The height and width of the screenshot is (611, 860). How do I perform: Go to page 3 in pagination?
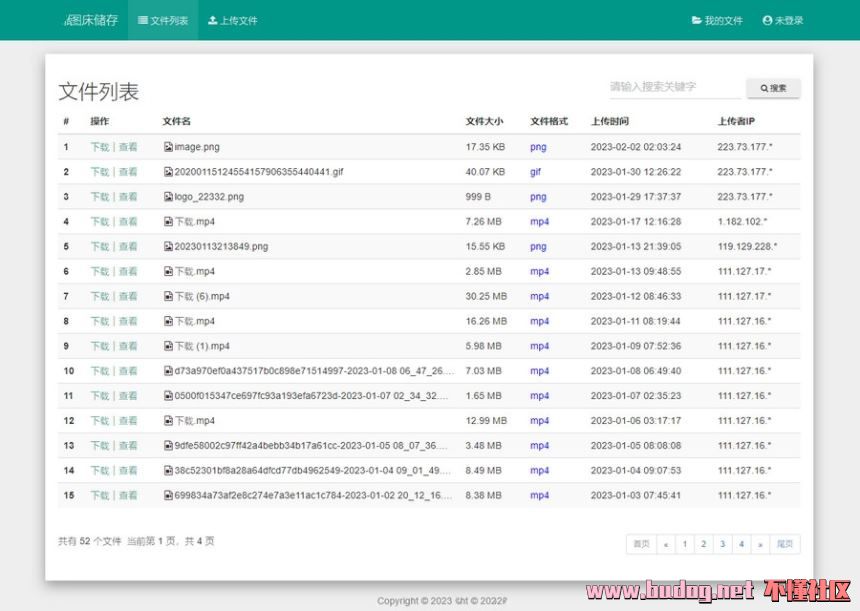[722, 544]
